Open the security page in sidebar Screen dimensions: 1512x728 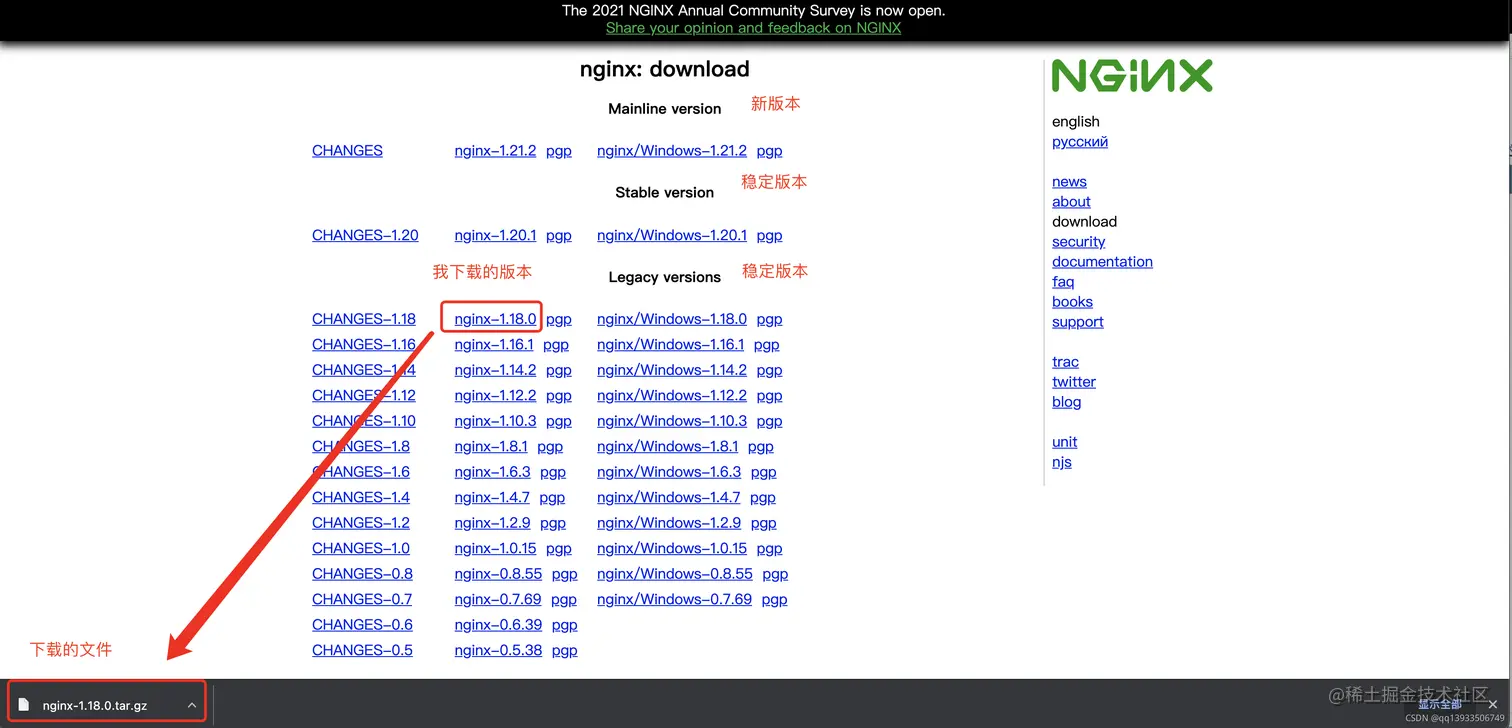(x=1079, y=242)
